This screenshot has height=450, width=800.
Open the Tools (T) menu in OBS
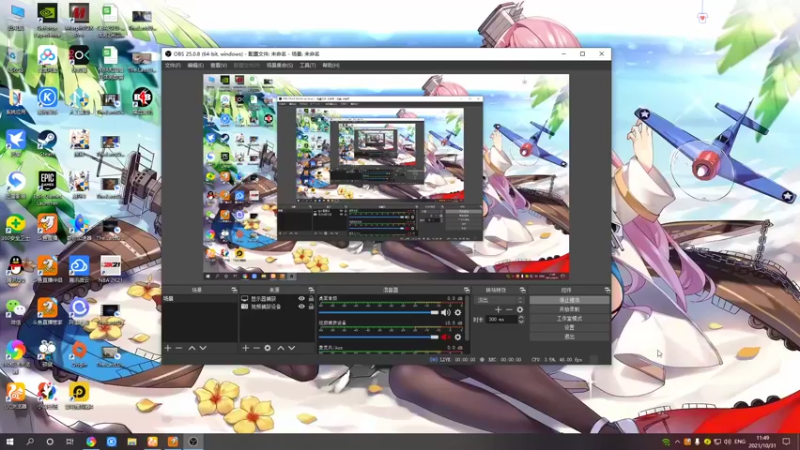(x=308, y=65)
